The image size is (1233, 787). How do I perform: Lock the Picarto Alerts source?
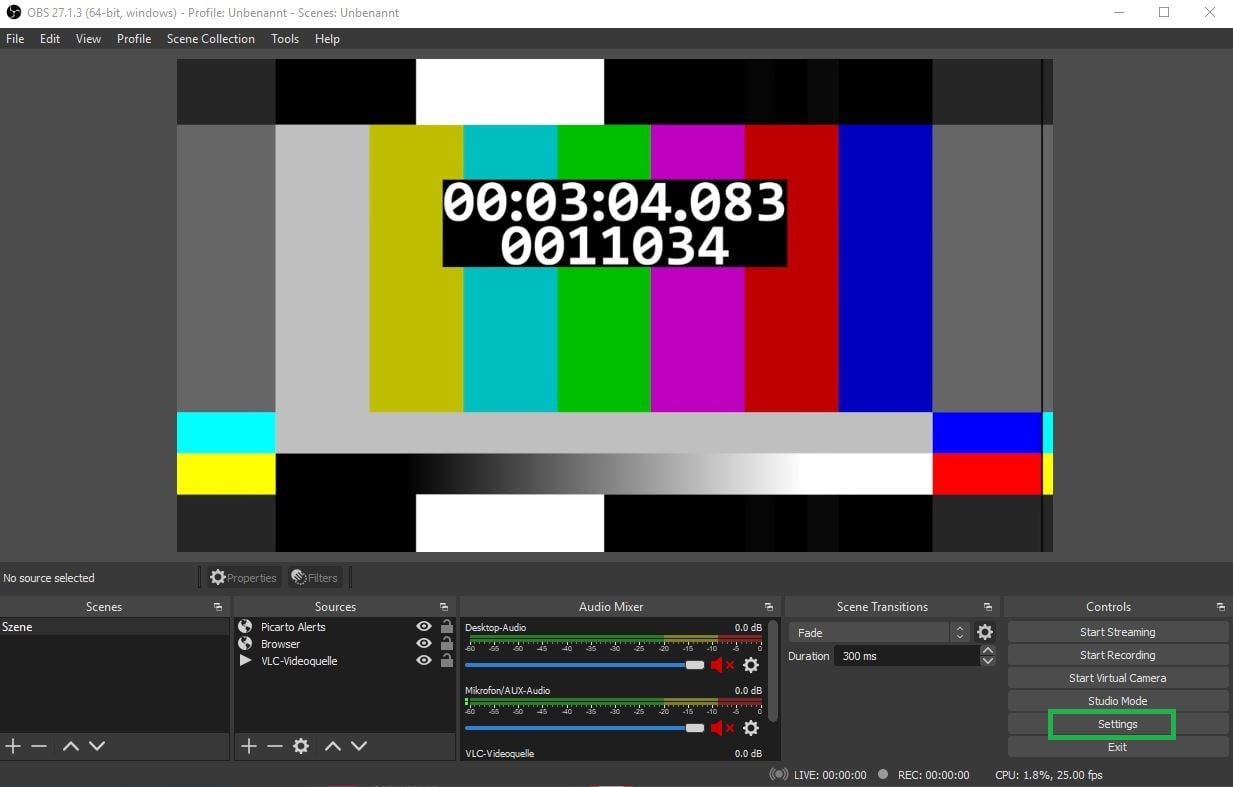click(445, 626)
